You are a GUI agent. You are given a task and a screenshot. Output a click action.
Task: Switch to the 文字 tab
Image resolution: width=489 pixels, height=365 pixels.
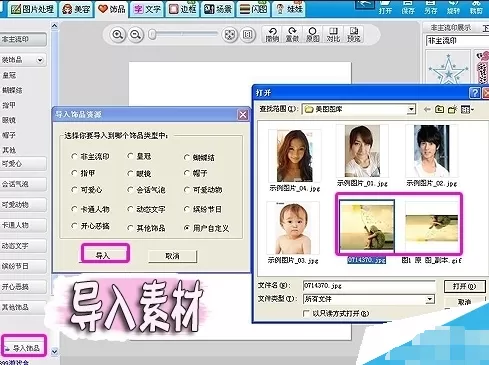coord(147,9)
